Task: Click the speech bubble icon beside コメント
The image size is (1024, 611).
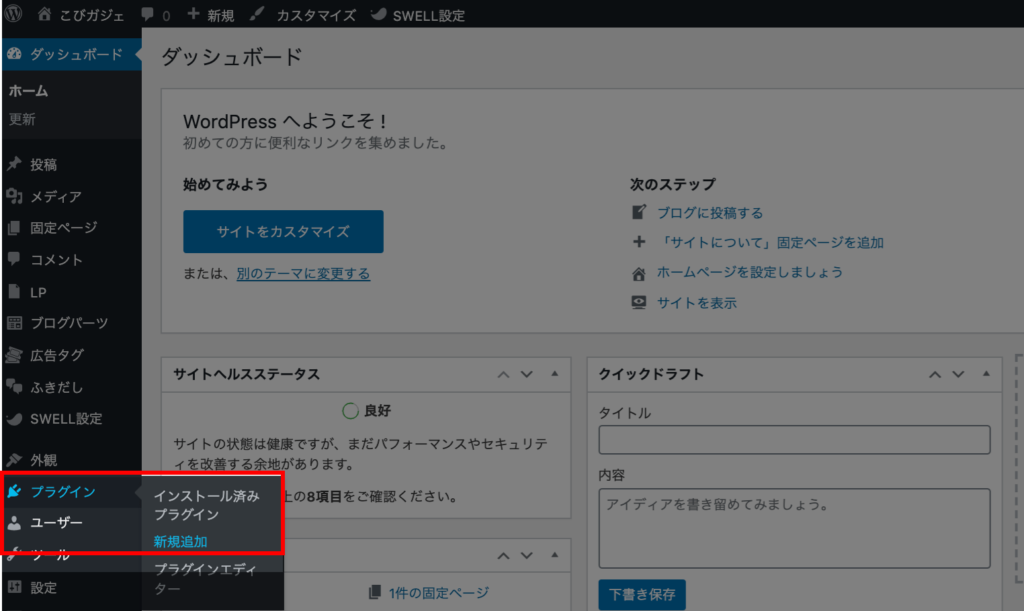Action: [14, 258]
